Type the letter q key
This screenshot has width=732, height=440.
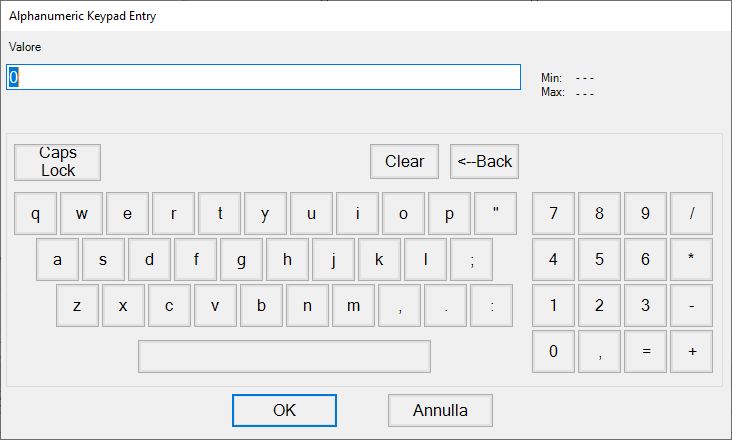[36, 213]
